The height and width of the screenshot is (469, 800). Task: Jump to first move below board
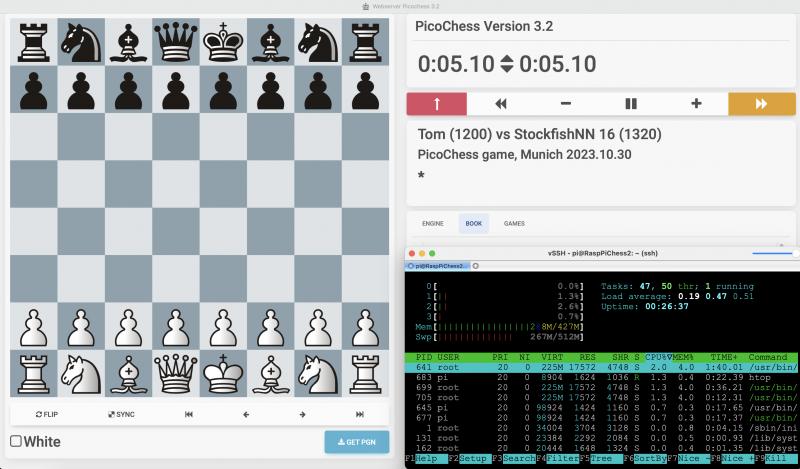point(187,414)
